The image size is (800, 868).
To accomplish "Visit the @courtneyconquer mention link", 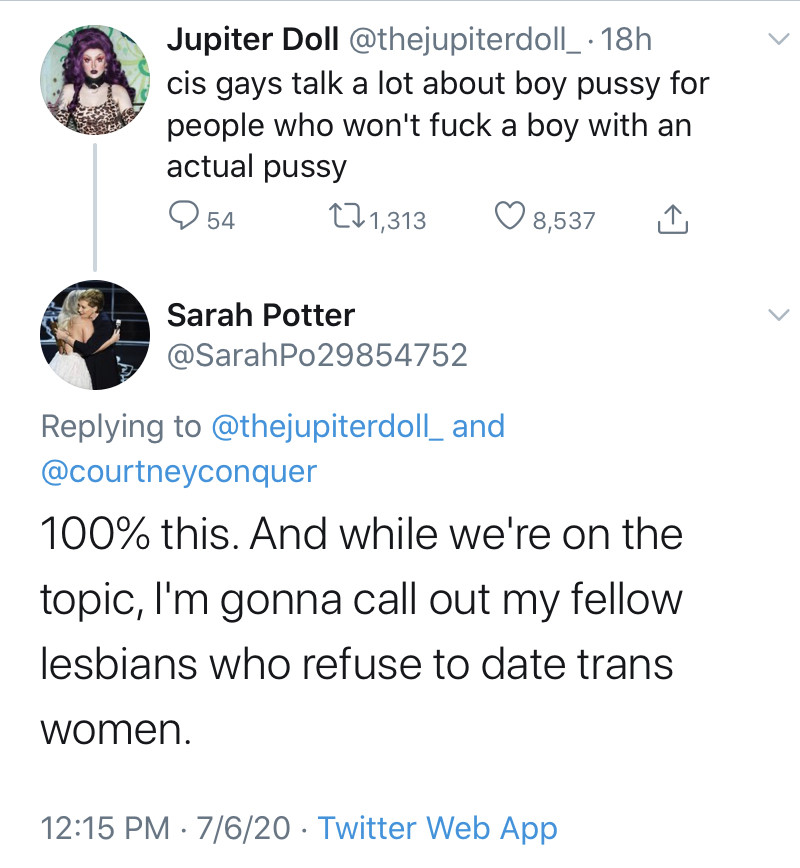I will pyautogui.click(x=178, y=470).
